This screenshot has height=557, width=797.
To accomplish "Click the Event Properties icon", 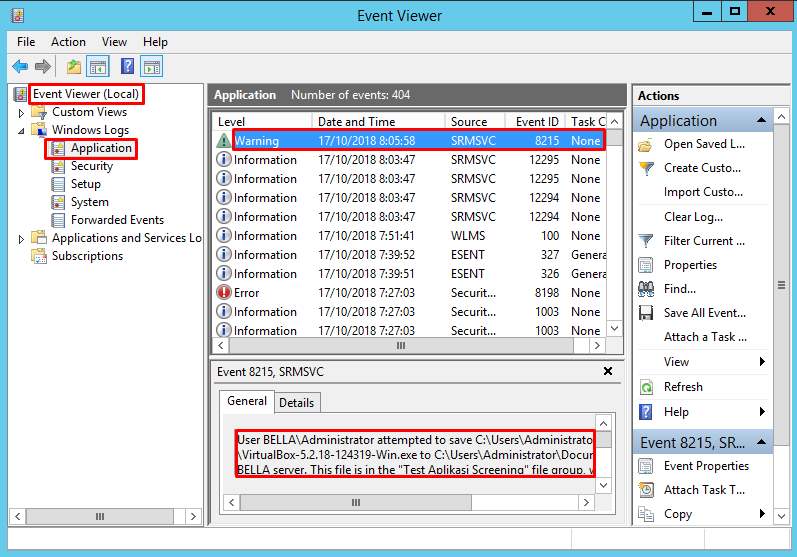I will (x=646, y=466).
